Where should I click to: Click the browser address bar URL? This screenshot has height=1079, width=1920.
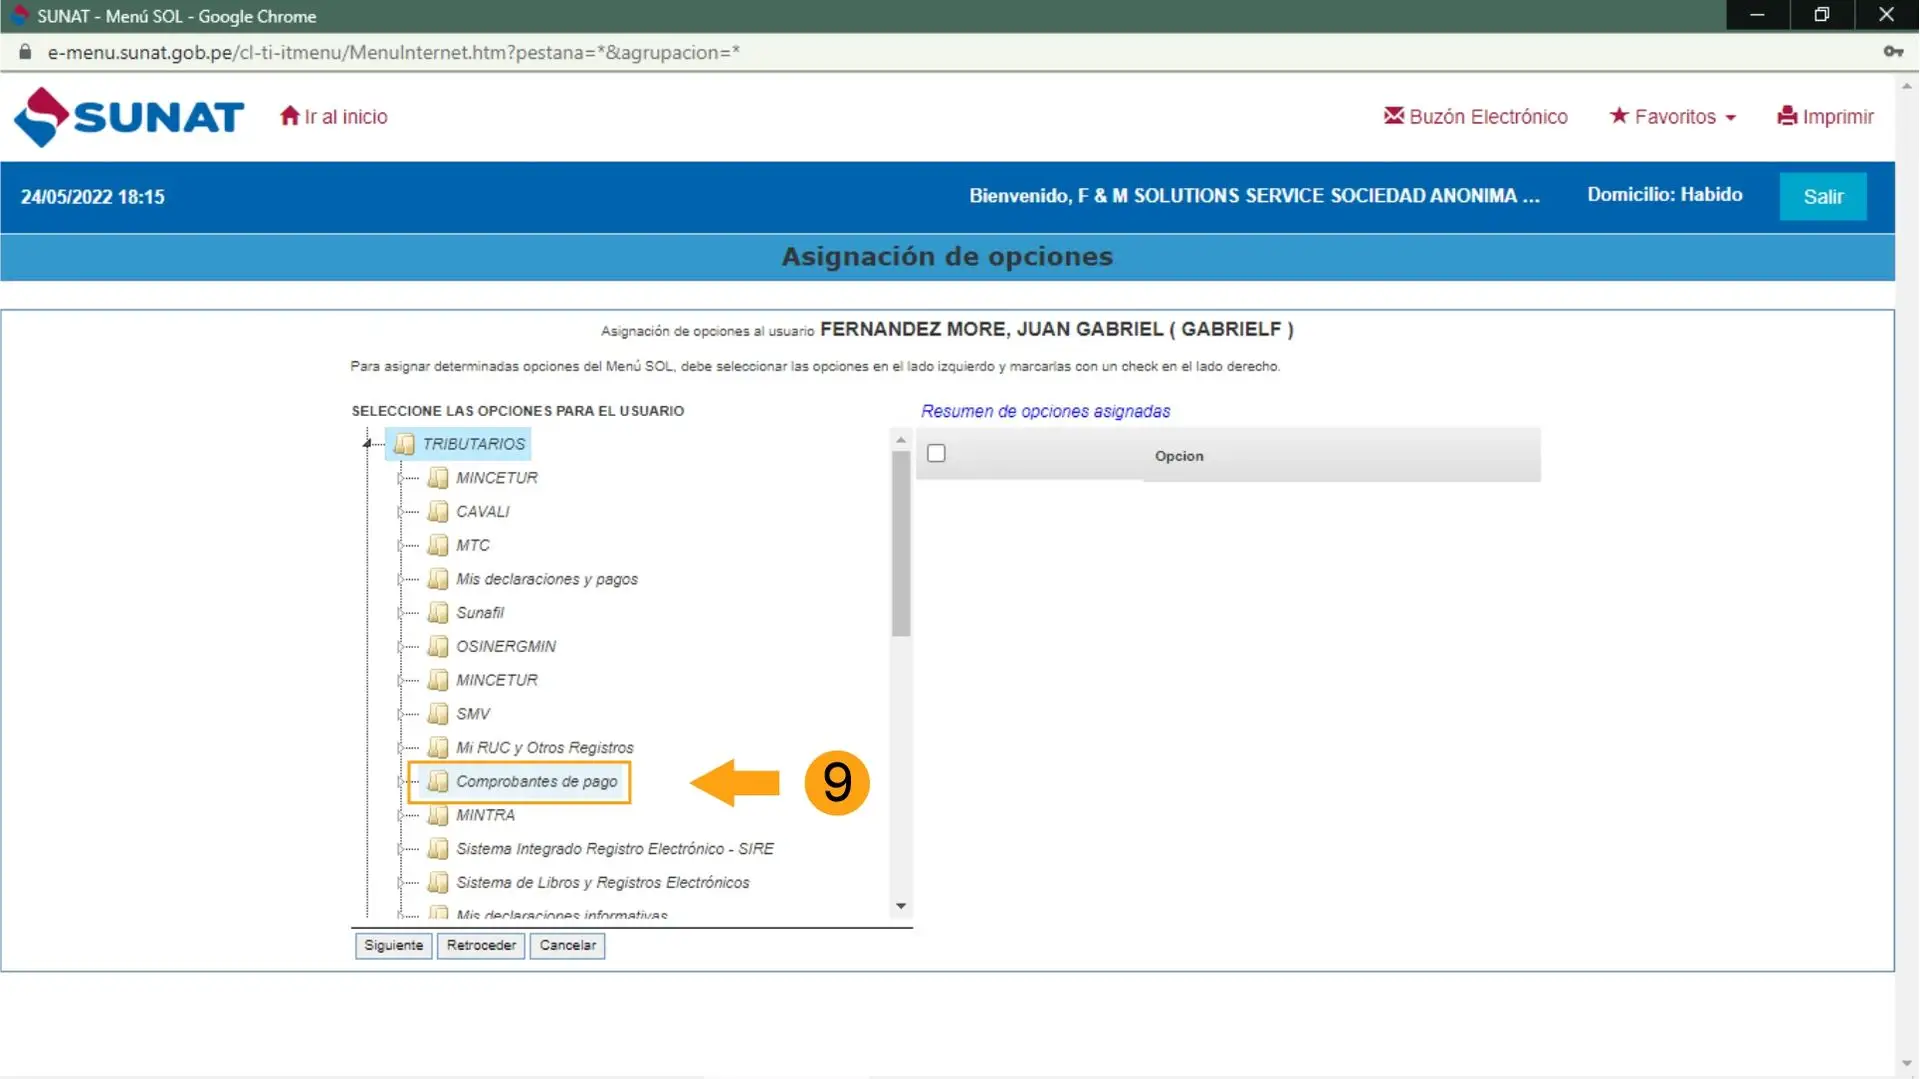(x=393, y=52)
